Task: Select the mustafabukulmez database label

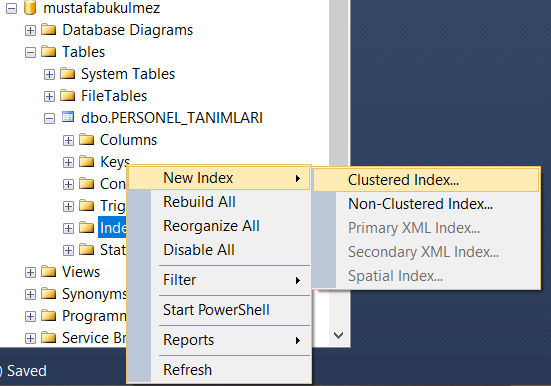Action: (x=102, y=8)
